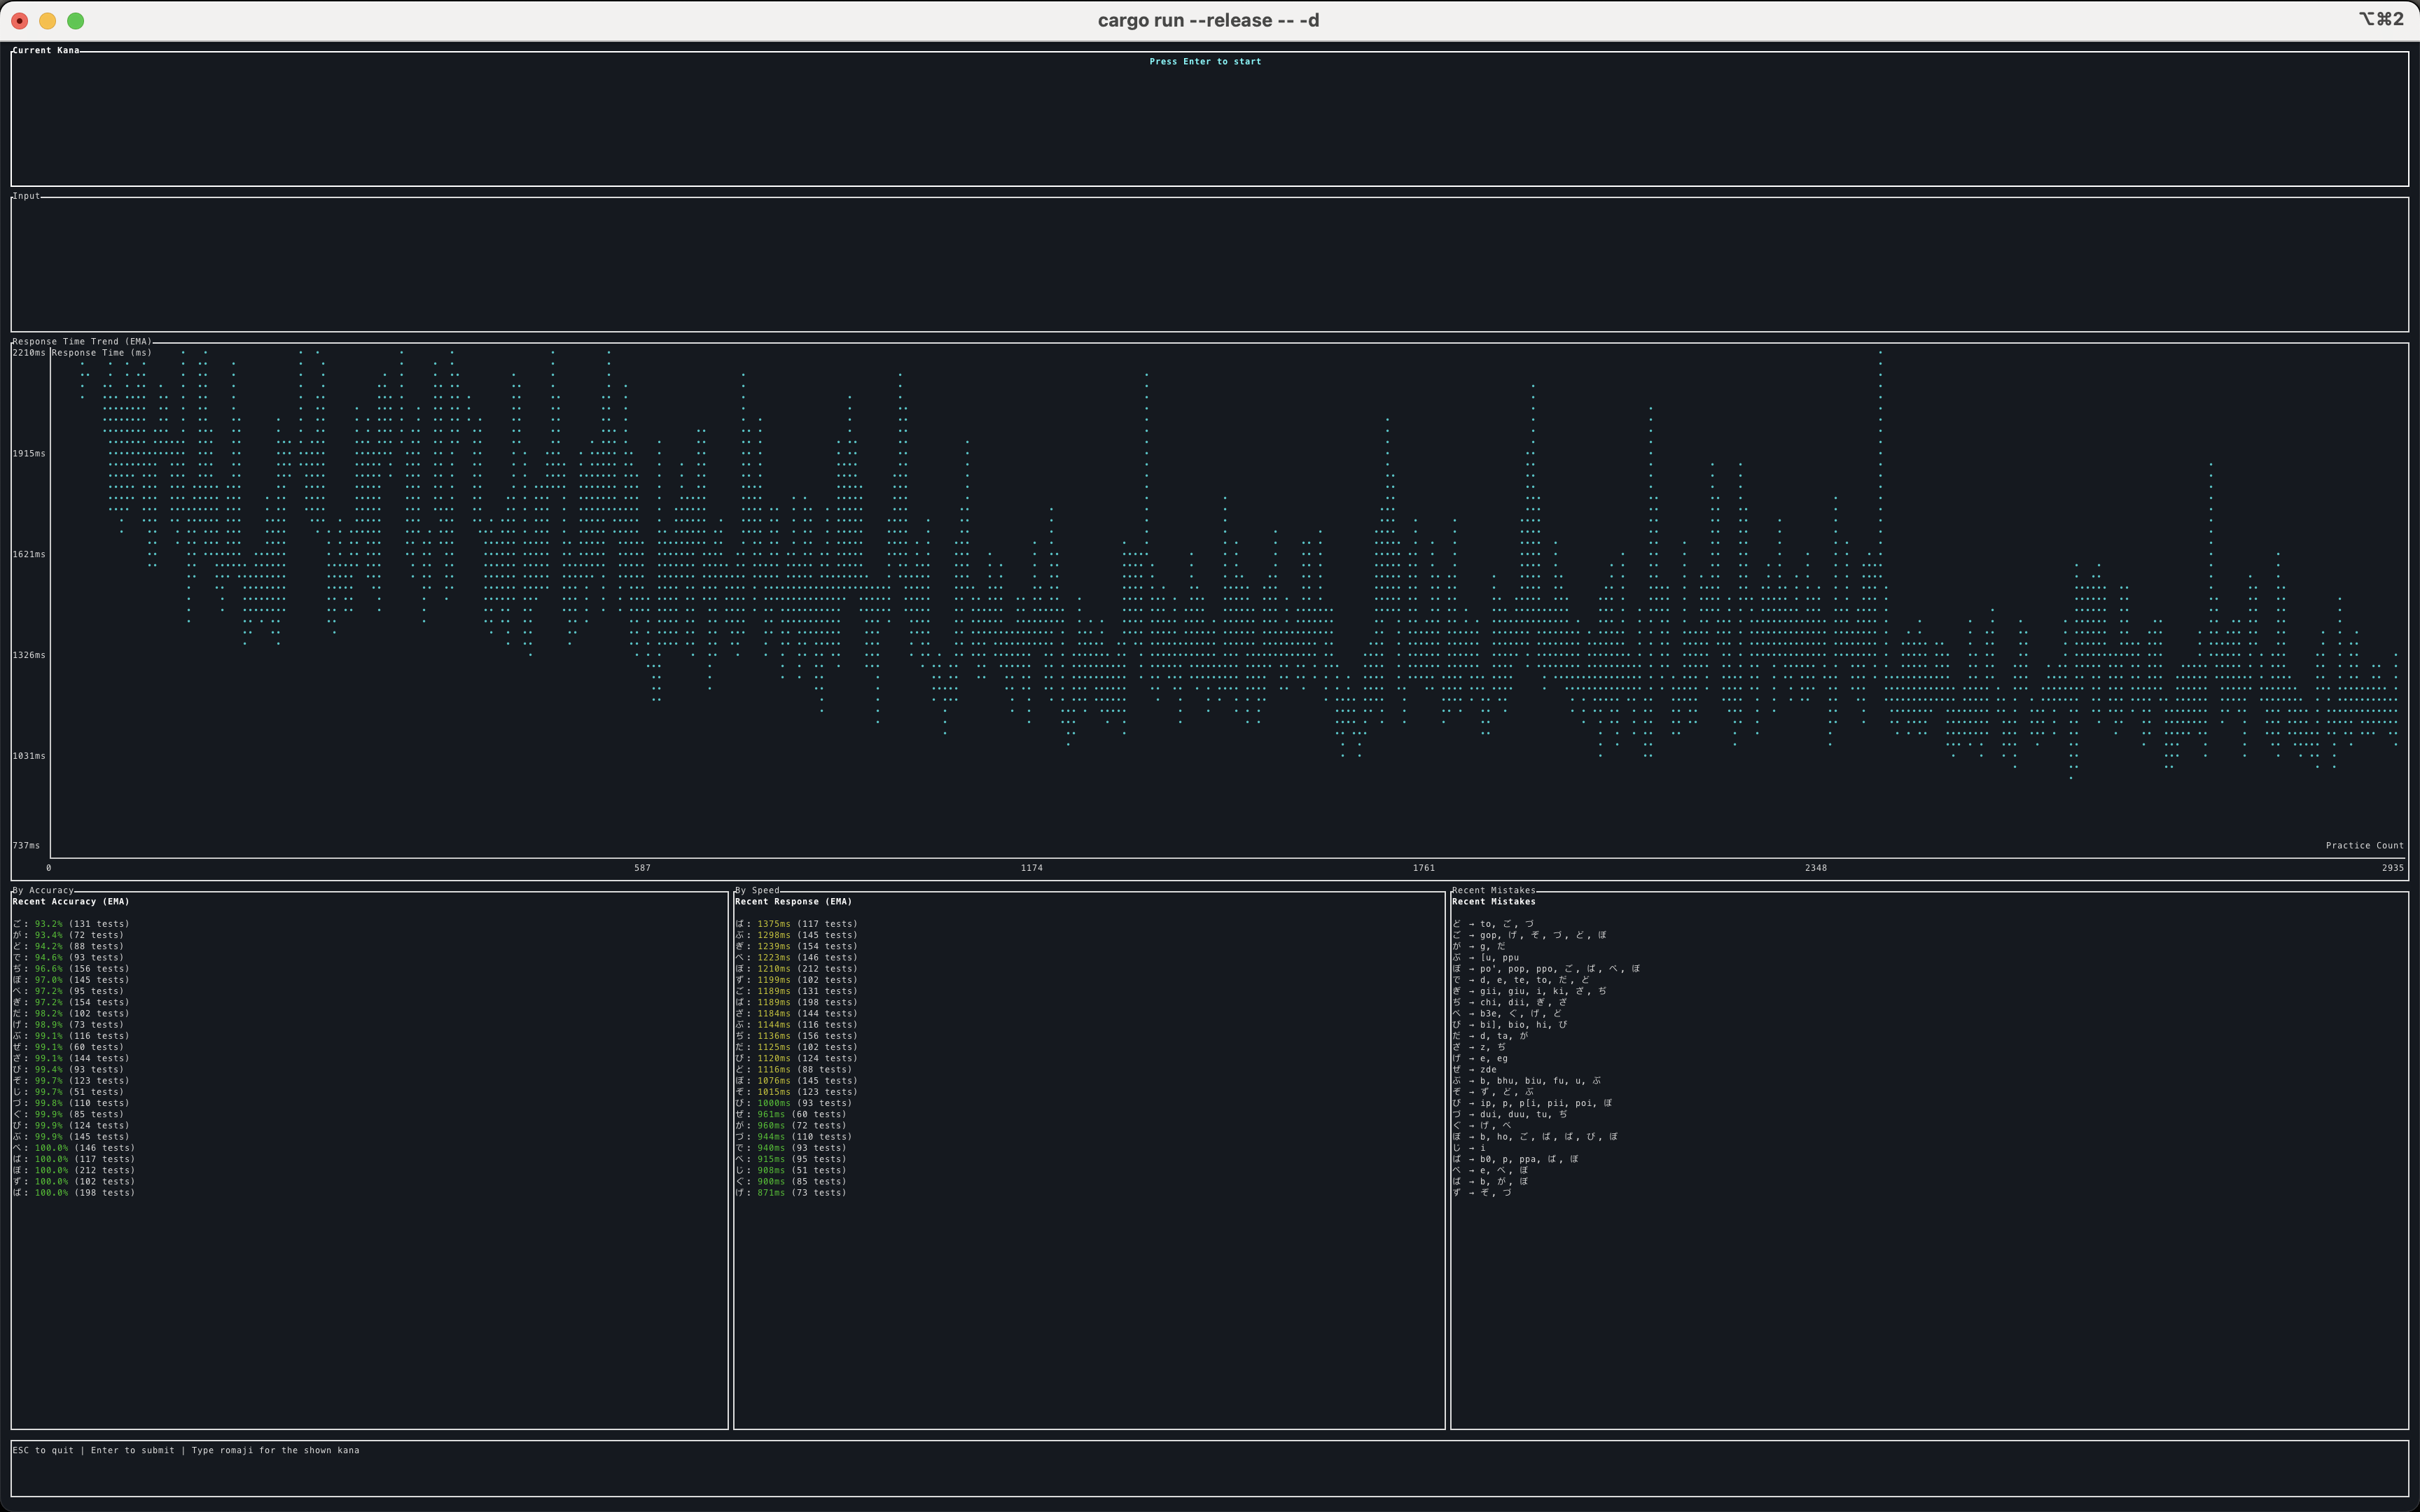2420x1512 pixels.
Task: Select accuracy row '100.0% (212 tests)'
Action: [74, 1170]
